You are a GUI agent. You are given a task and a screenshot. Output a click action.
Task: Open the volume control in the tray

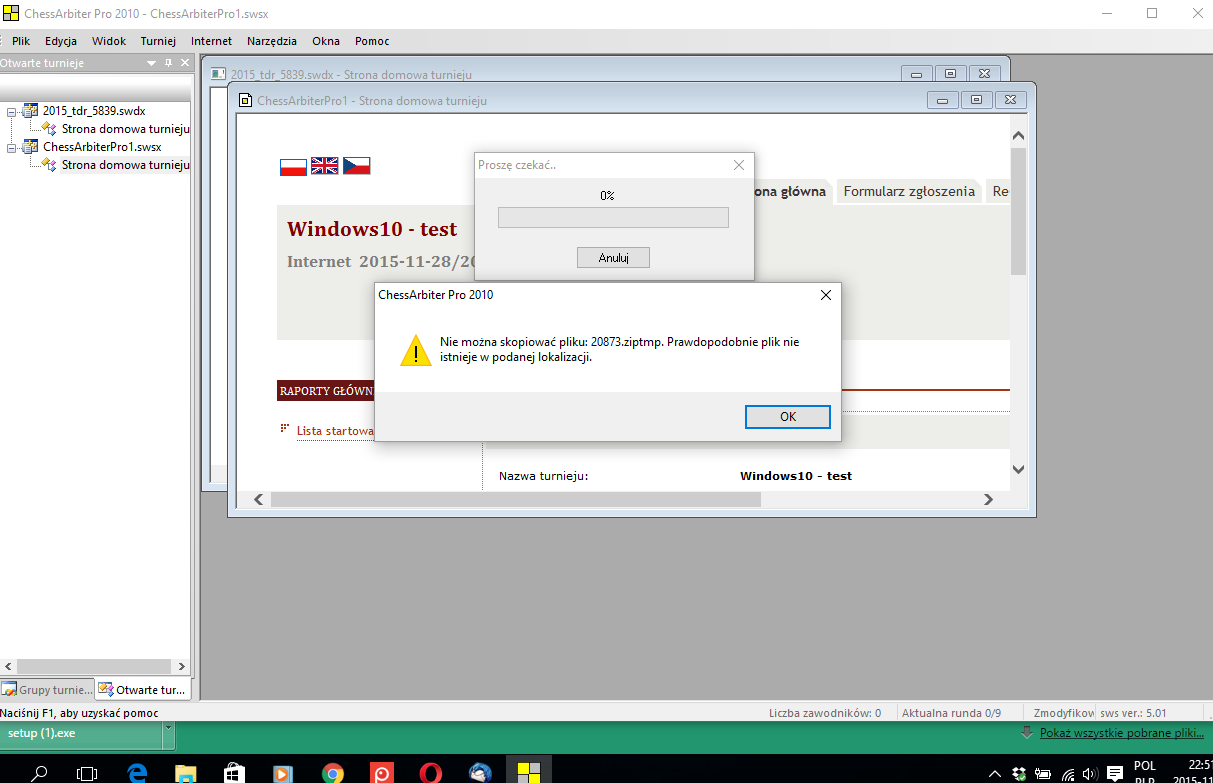coord(1090,772)
